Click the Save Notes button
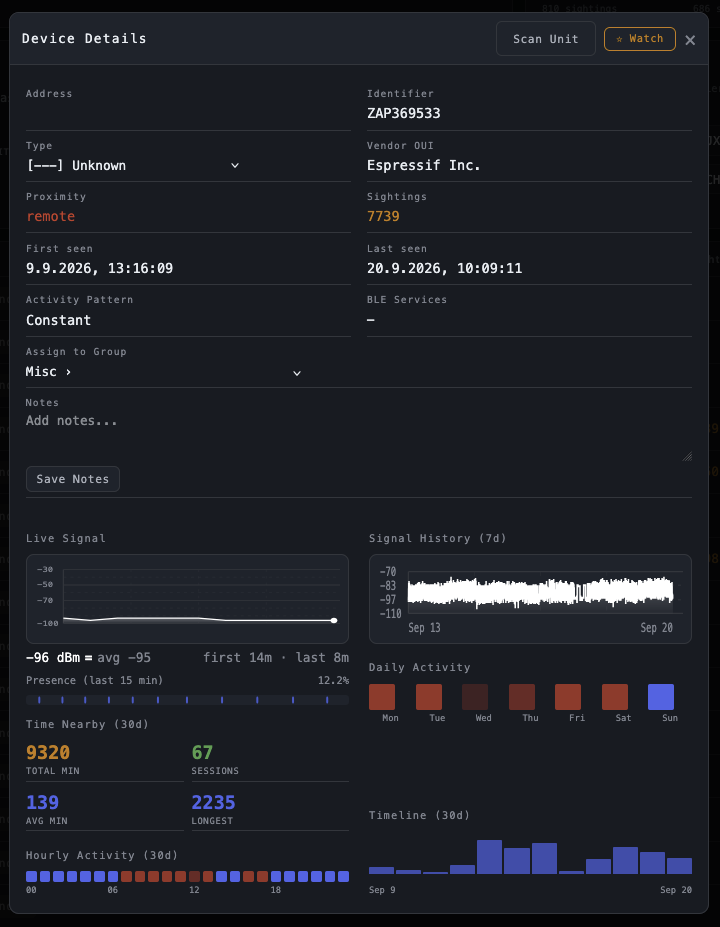This screenshot has height=927, width=720. [x=73, y=479]
